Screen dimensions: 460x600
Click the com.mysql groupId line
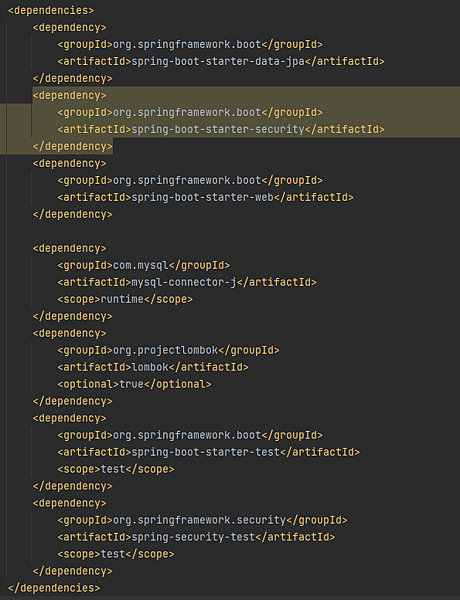[144, 265]
